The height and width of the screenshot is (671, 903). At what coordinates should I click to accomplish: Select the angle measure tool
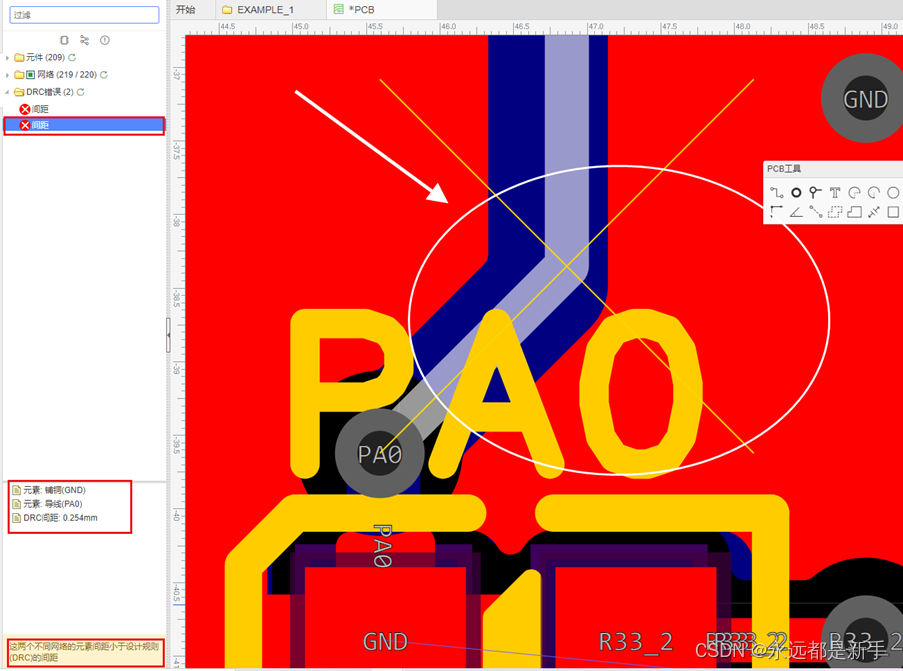(x=796, y=211)
